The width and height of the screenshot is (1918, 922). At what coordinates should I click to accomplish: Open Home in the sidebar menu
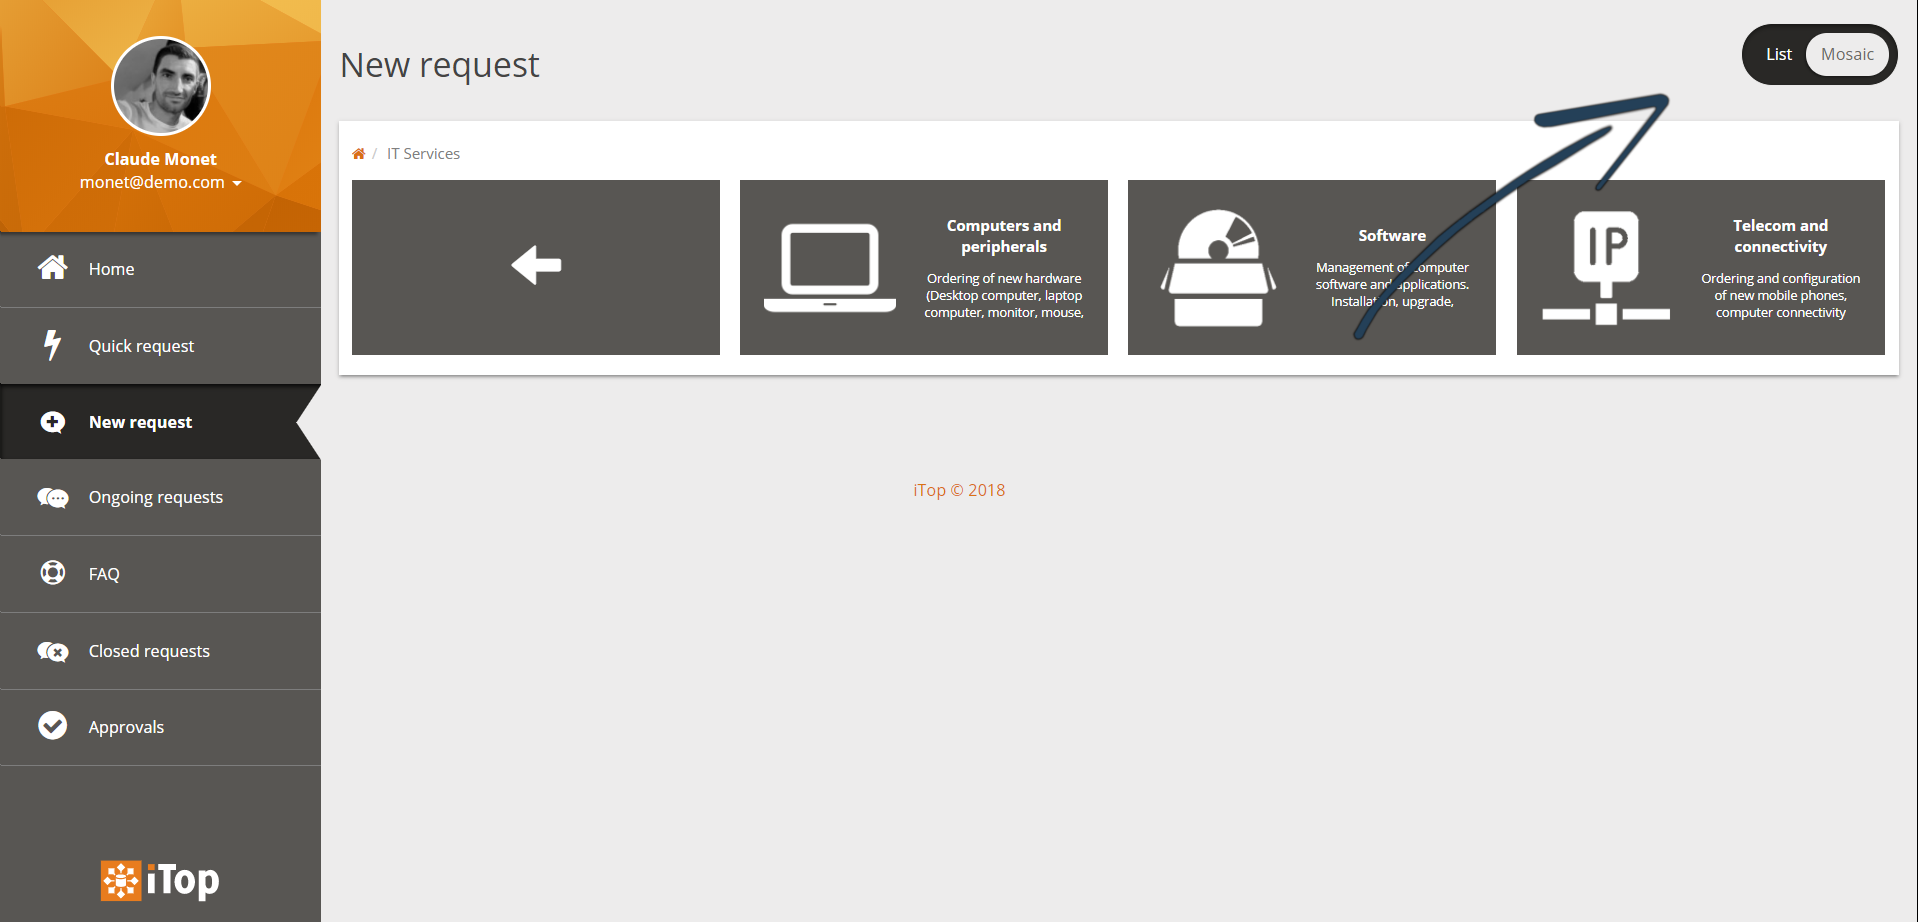[x=160, y=269]
